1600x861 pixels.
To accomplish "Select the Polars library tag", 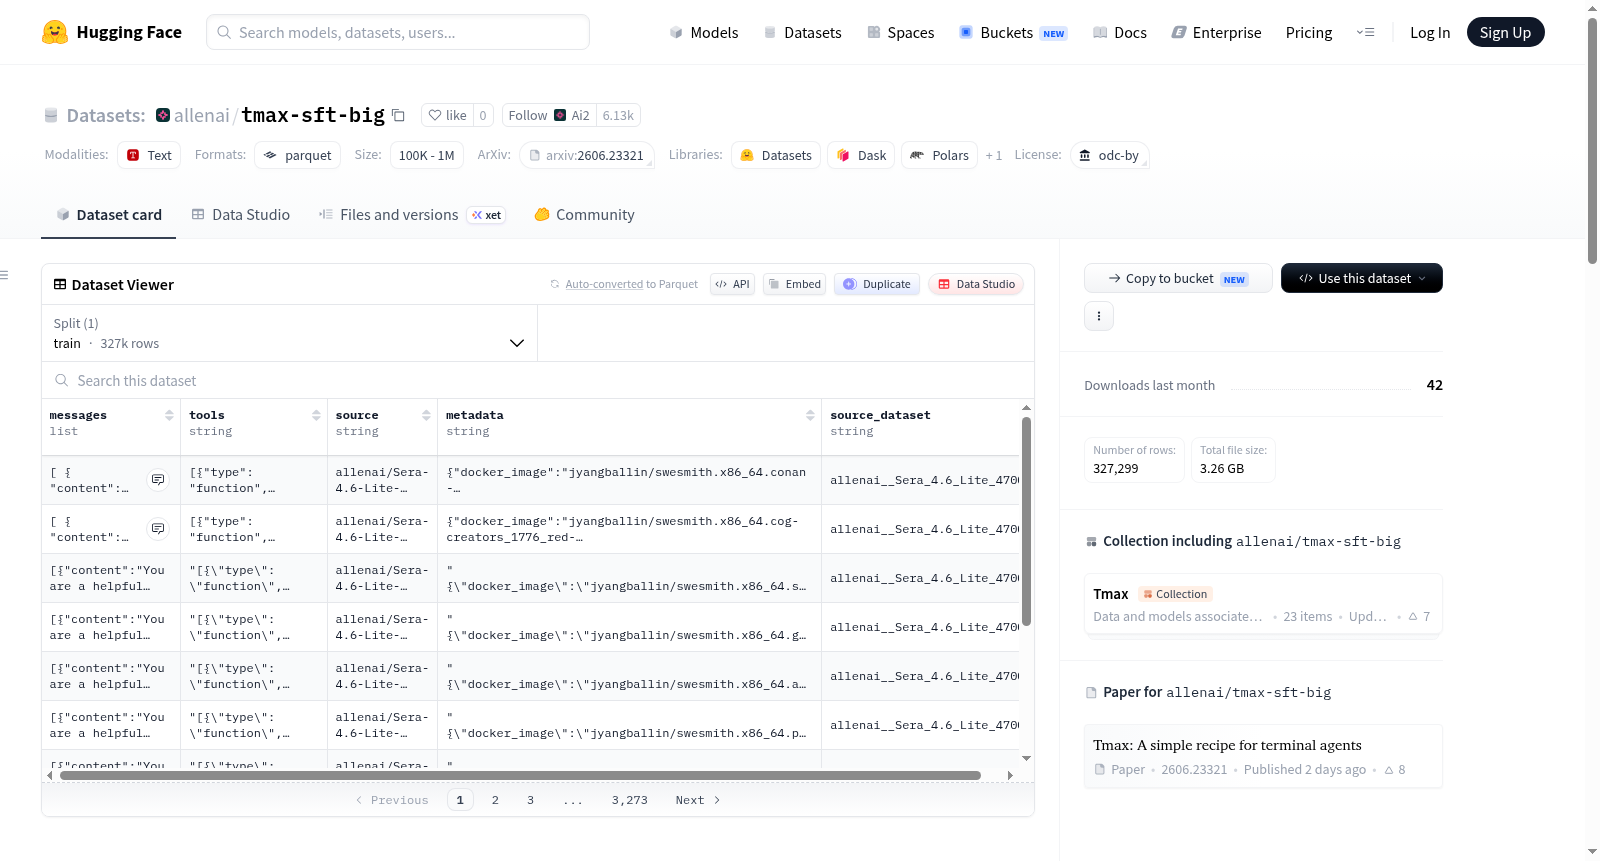I will click(x=940, y=155).
